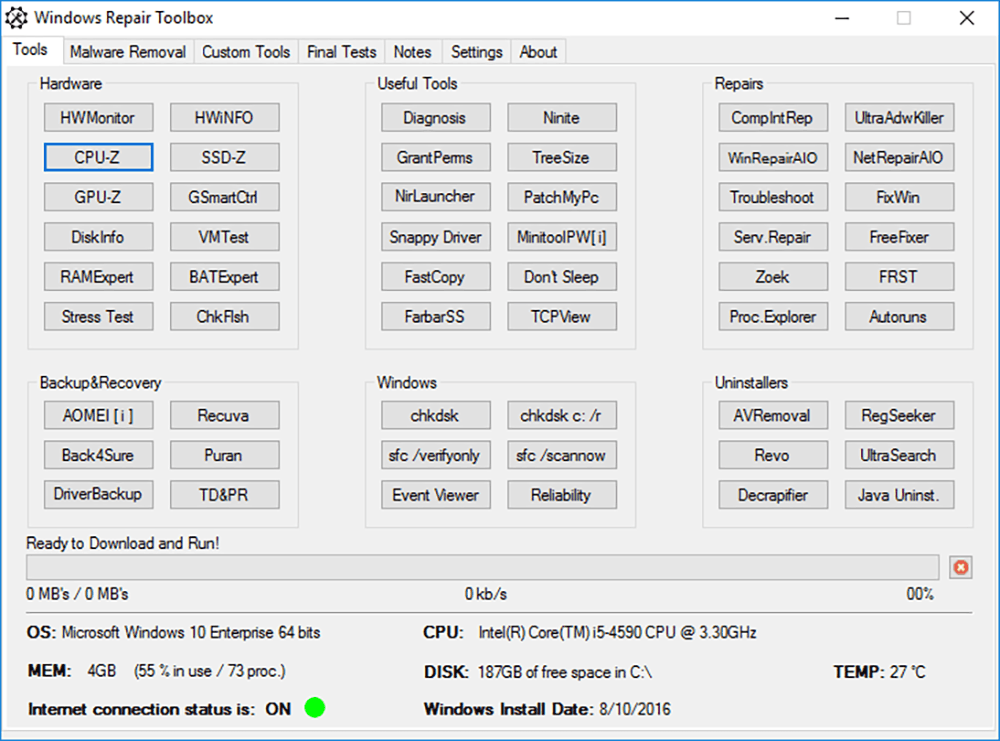Viewport: 1000px width, 741px height.
Task: Click the DiskInfo button
Action: tap(98, 237)
